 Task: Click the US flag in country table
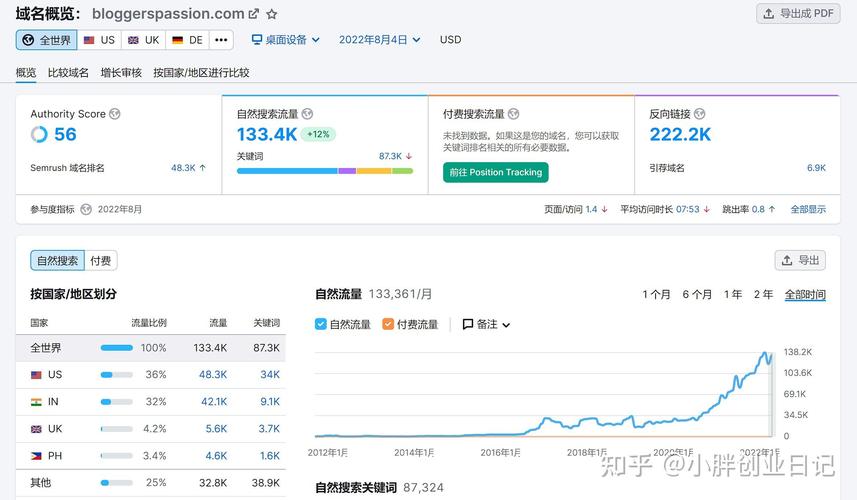coord(36,375)
